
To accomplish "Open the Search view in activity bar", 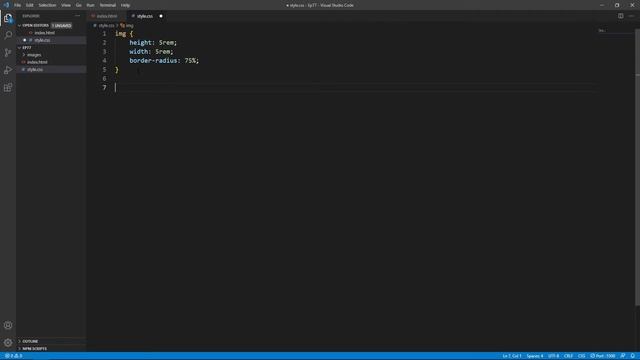I will (8, 35).
